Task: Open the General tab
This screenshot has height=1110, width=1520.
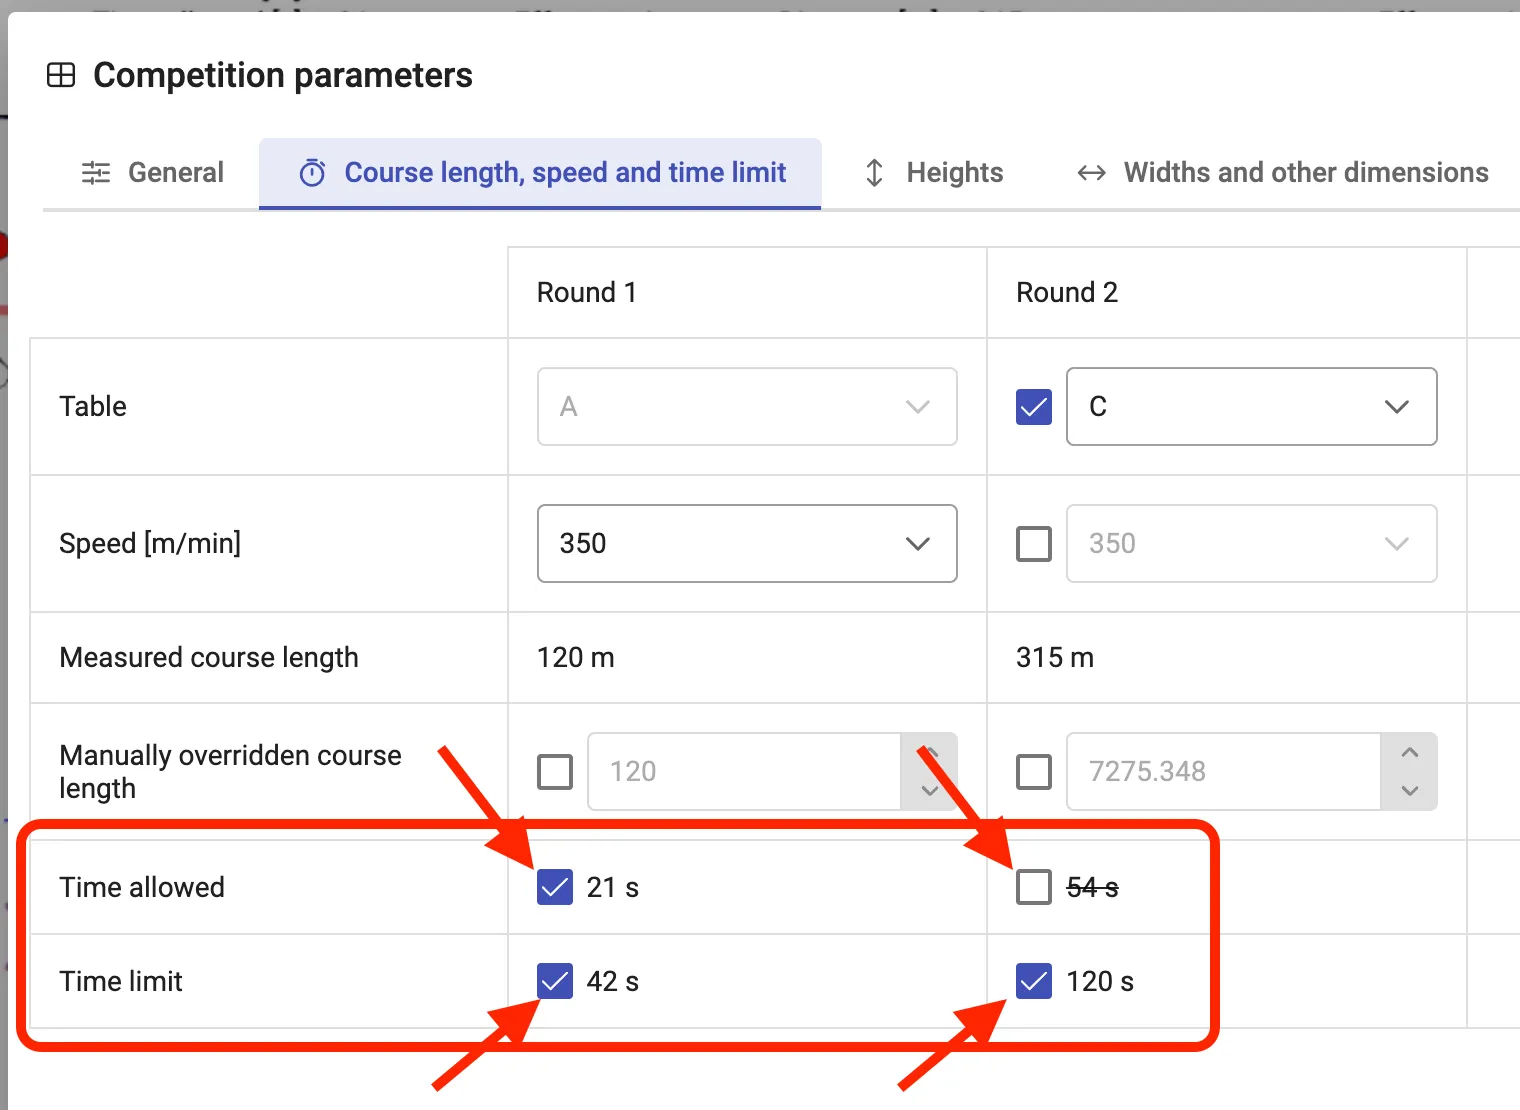Action: click(153, 173)
